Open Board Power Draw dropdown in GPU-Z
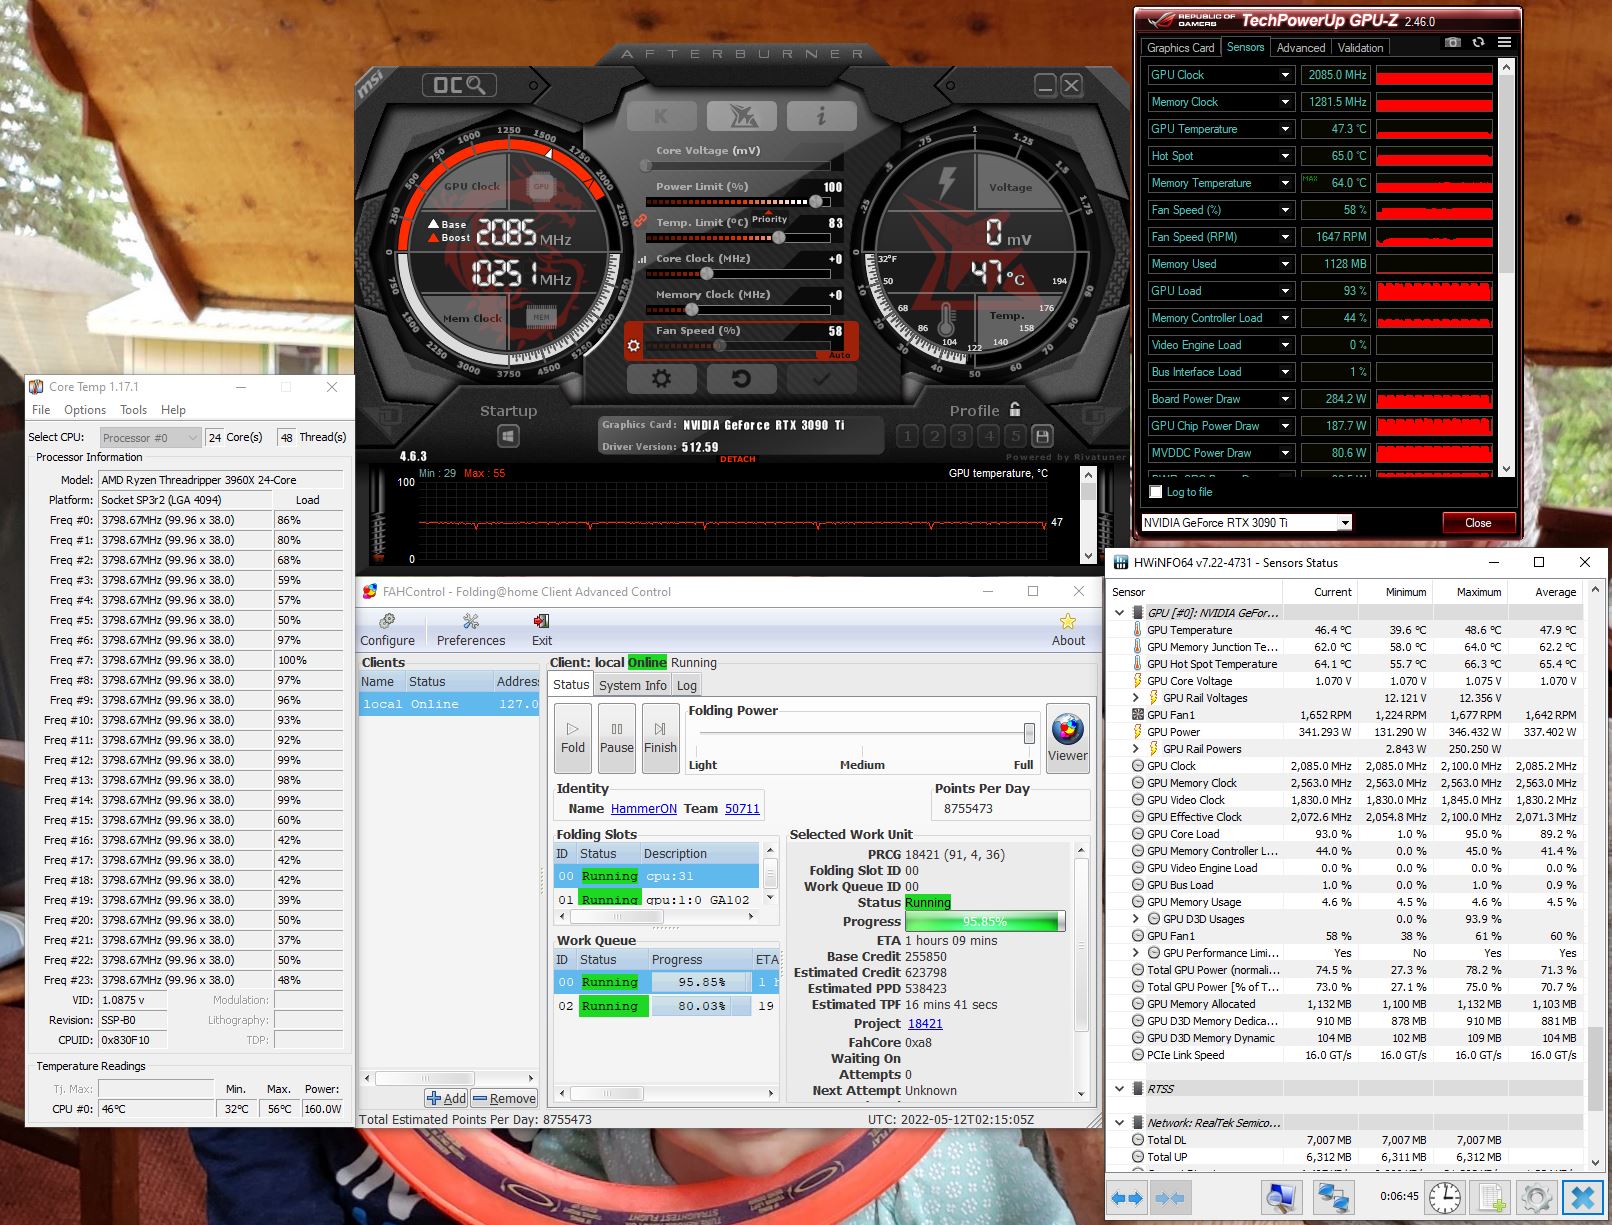Viewport: 1612px width, 1225px height. click(1286, 399)
